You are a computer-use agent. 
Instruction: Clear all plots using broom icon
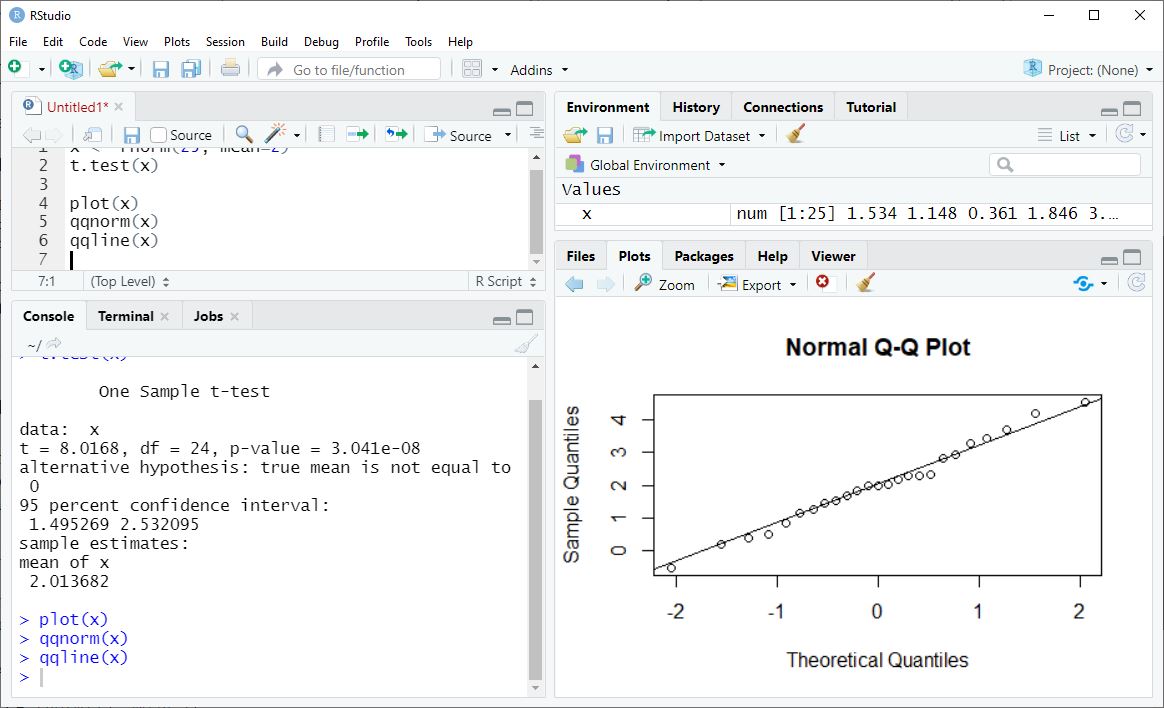coord(866,284)
